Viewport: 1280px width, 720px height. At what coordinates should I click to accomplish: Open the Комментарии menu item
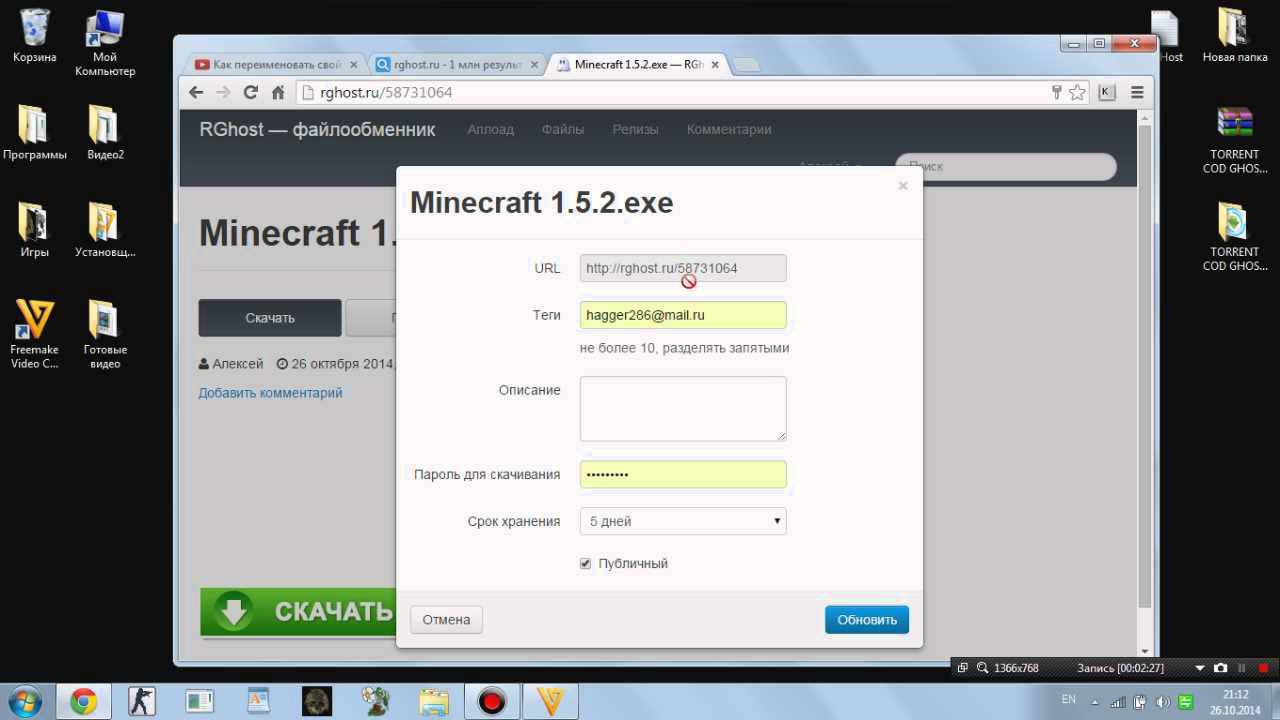click(x=729, y=129)
